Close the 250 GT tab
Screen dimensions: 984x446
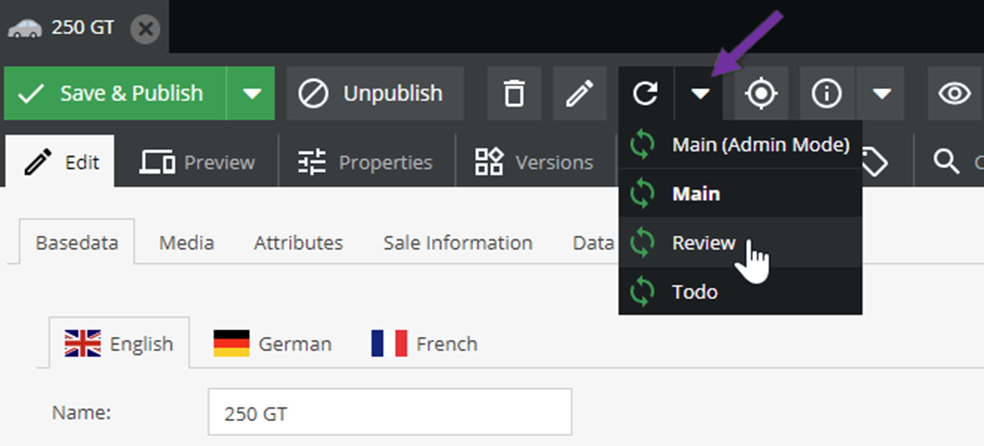click(x=145, y=28)
